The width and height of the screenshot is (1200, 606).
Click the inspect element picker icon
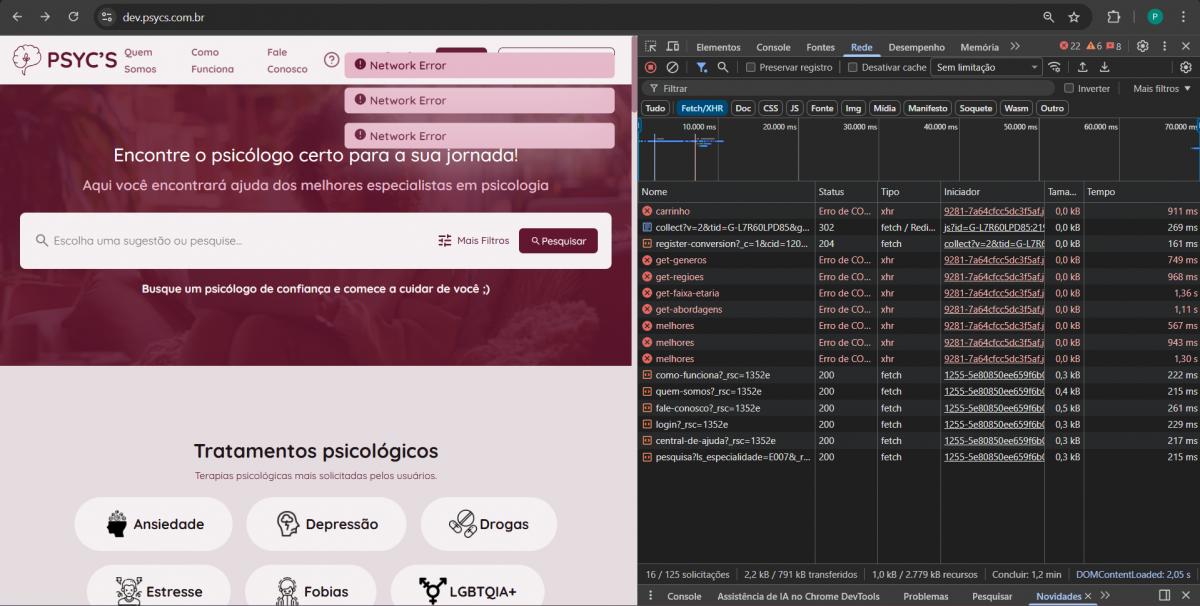(651, 47)
